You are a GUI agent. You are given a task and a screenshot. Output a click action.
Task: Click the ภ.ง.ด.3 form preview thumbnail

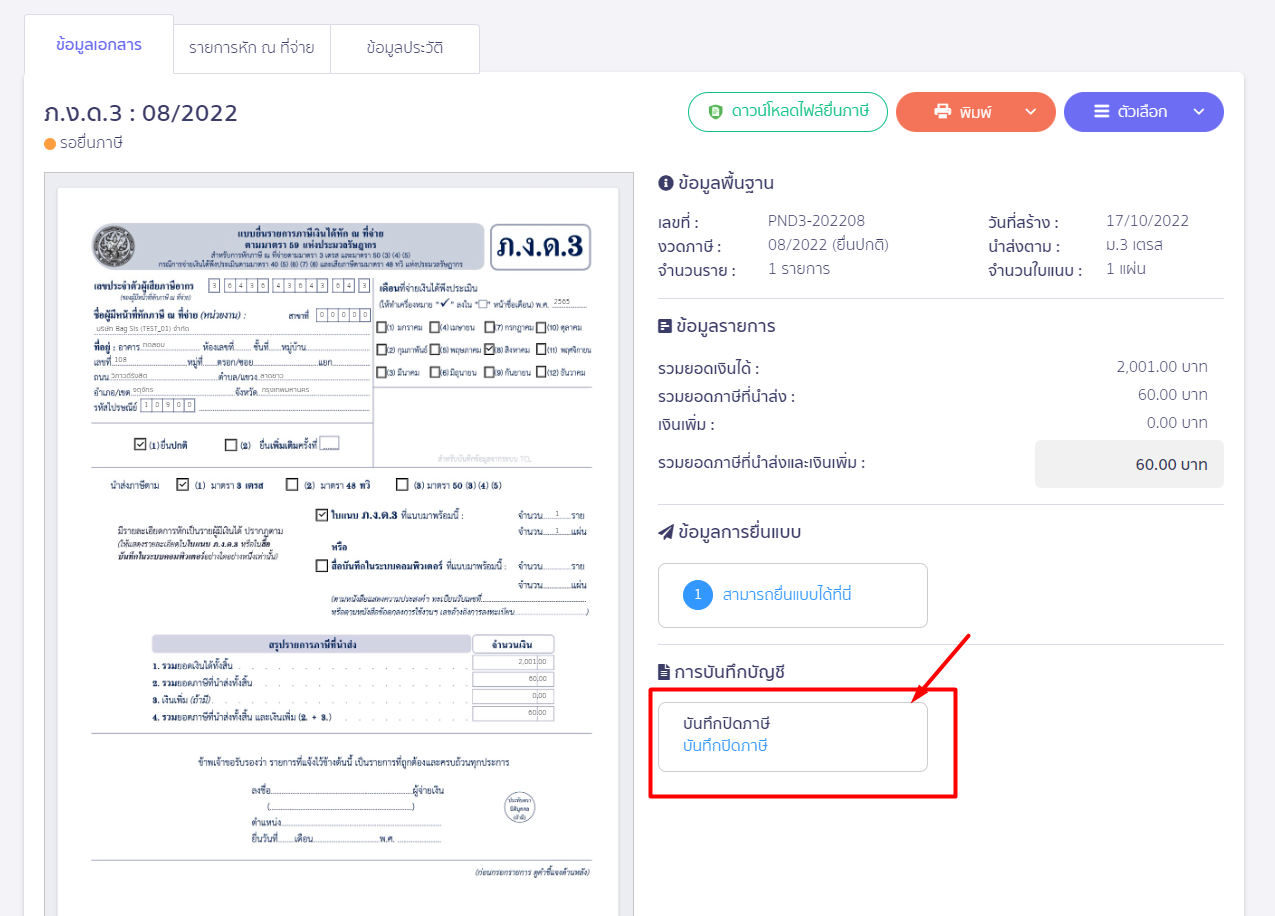(338, 550)
